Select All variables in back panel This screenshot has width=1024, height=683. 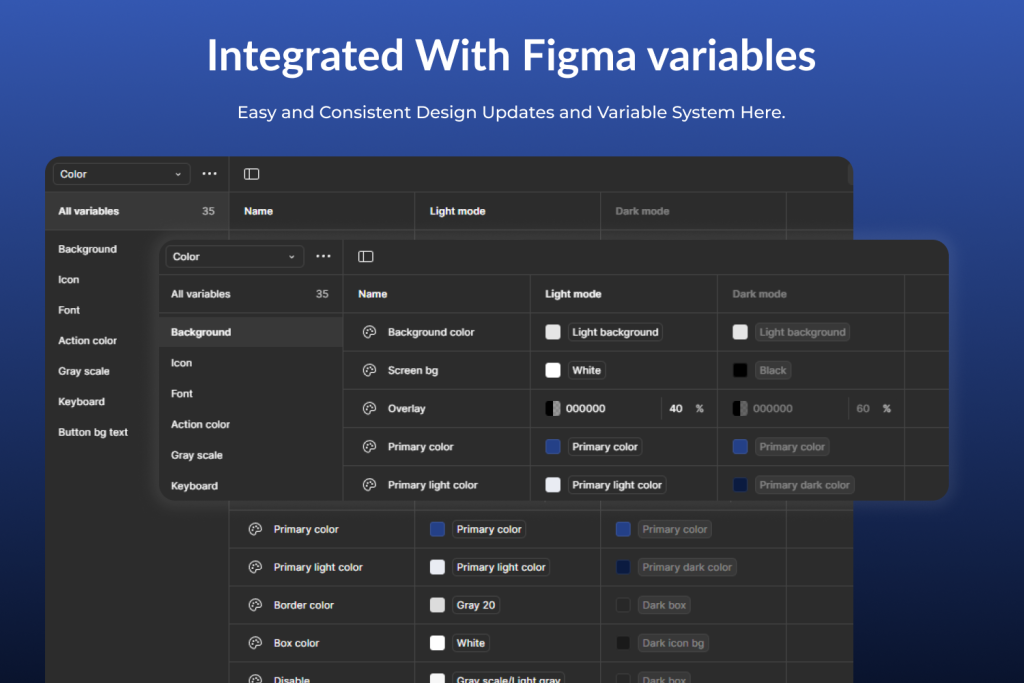(137, 211)
